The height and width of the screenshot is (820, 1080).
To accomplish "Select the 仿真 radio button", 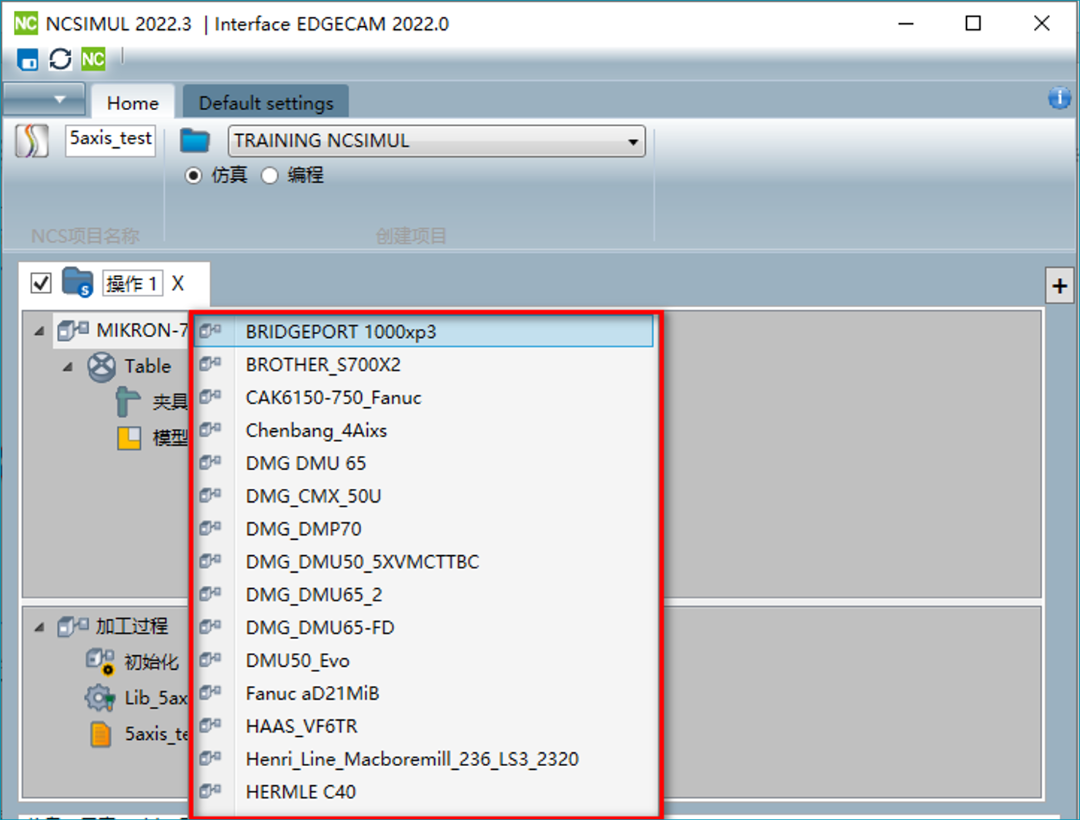I will point(194,176).
